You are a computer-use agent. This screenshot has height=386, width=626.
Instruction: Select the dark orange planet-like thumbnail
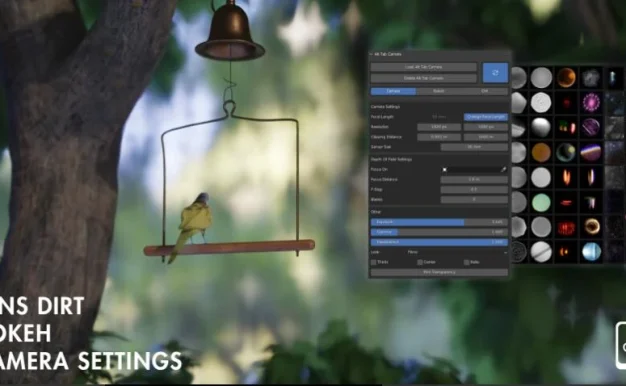point(566,77)
